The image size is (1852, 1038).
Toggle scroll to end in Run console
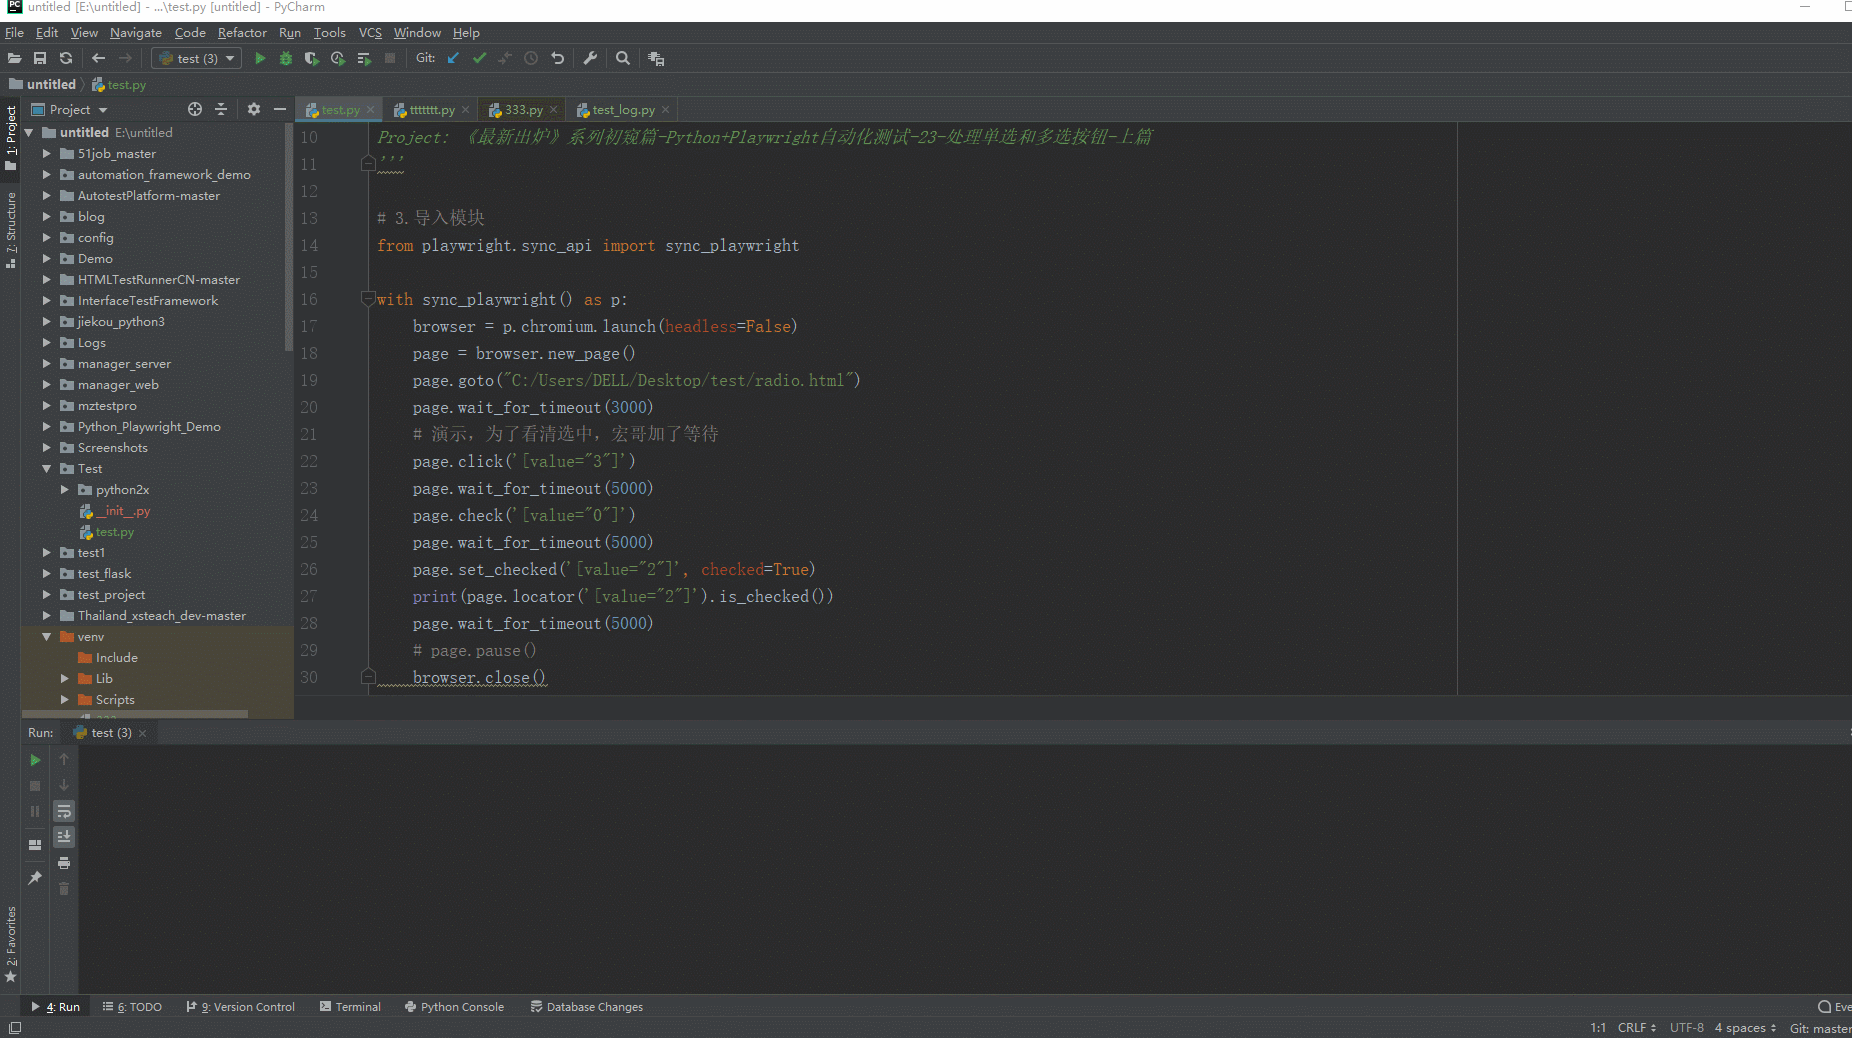(64, 837)
